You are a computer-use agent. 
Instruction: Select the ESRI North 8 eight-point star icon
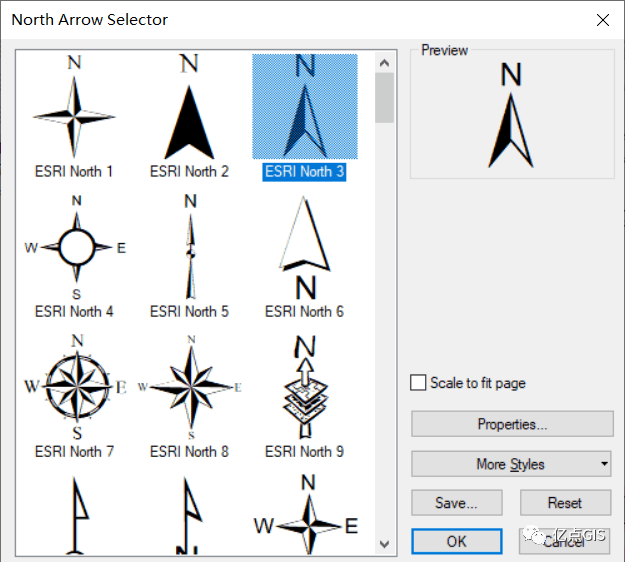(x=191, y=387)
